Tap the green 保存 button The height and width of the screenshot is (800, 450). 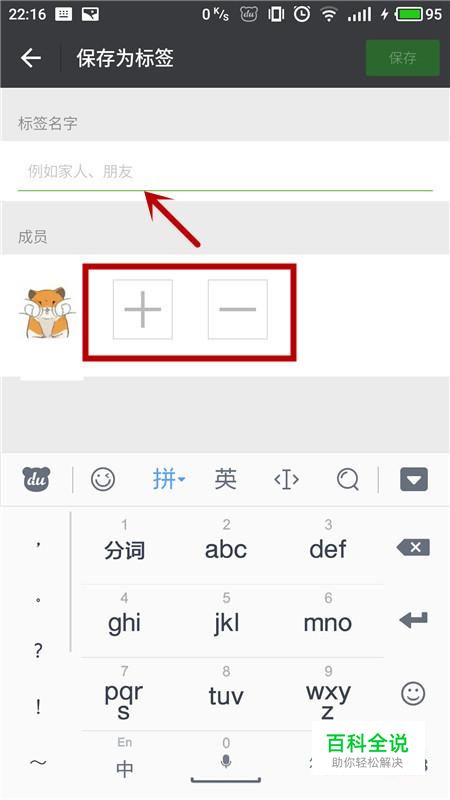coord(403,58)
